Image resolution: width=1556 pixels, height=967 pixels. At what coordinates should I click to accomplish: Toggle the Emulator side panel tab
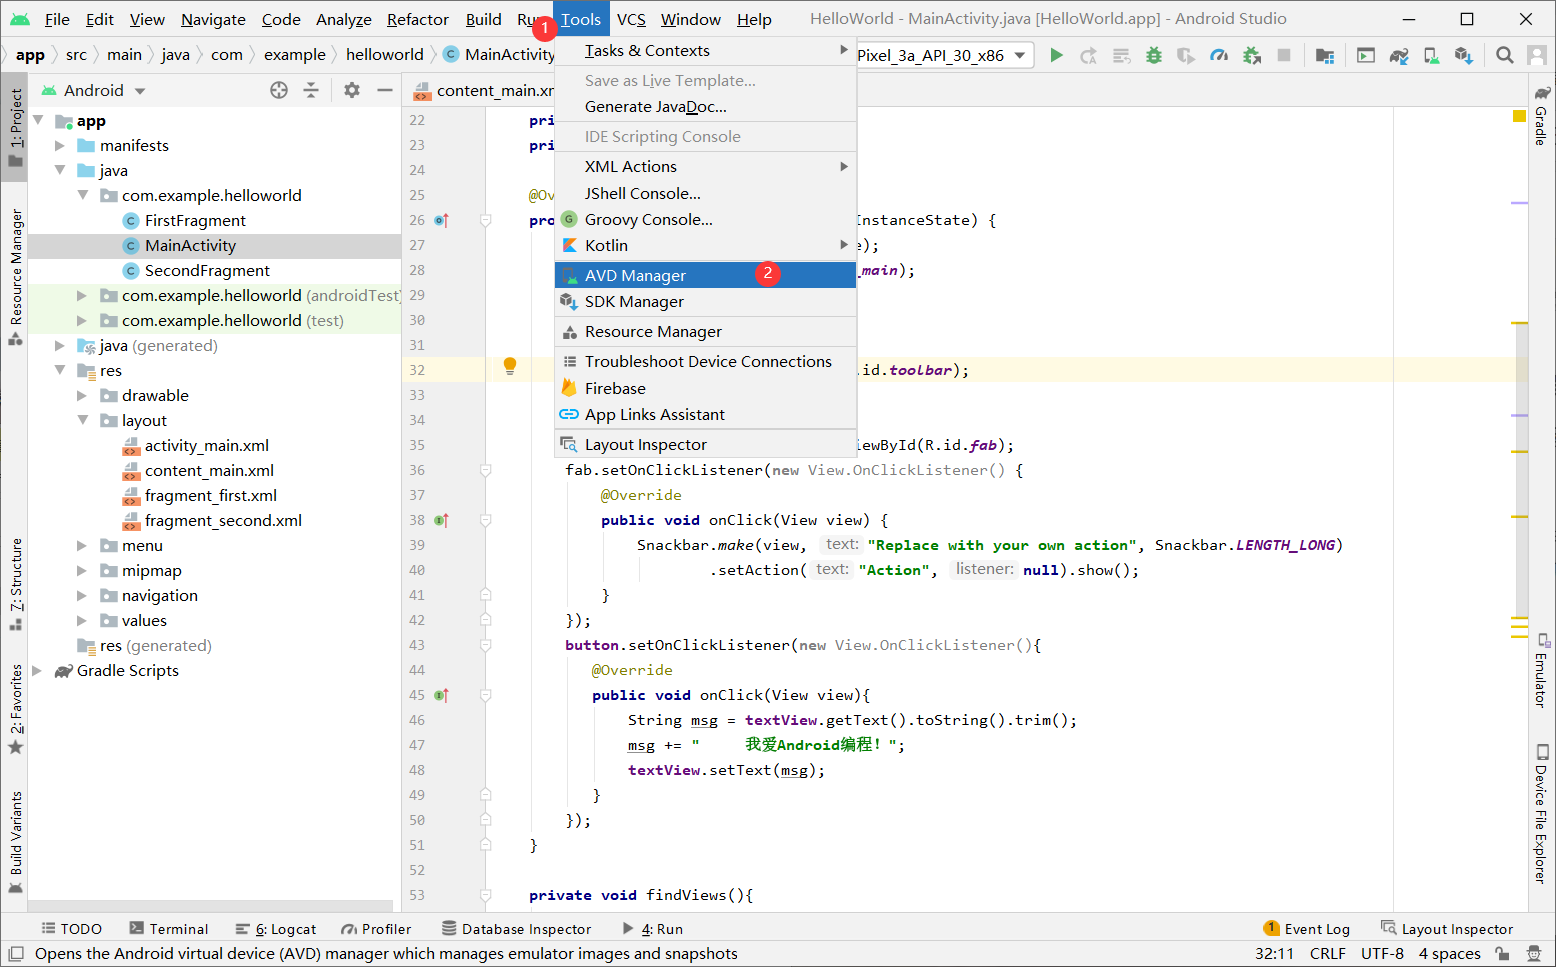[1541, 671]
